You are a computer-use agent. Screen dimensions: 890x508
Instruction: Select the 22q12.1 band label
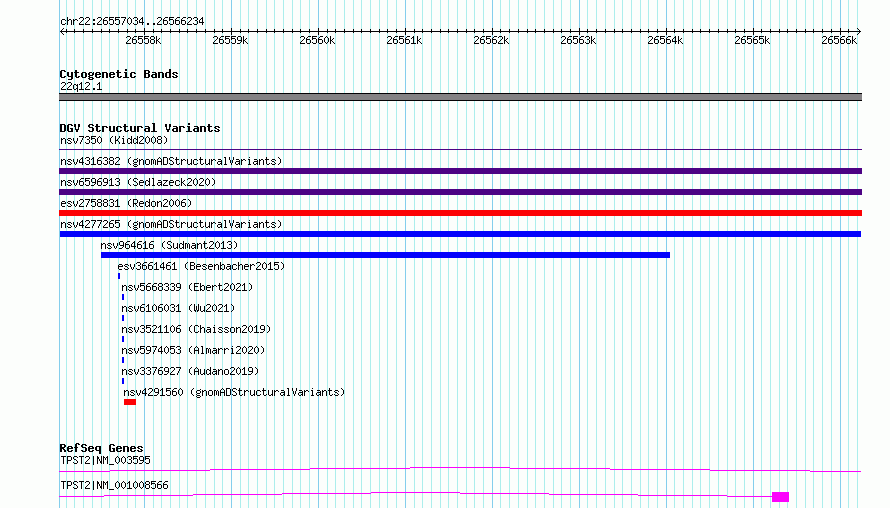[81, 86]
